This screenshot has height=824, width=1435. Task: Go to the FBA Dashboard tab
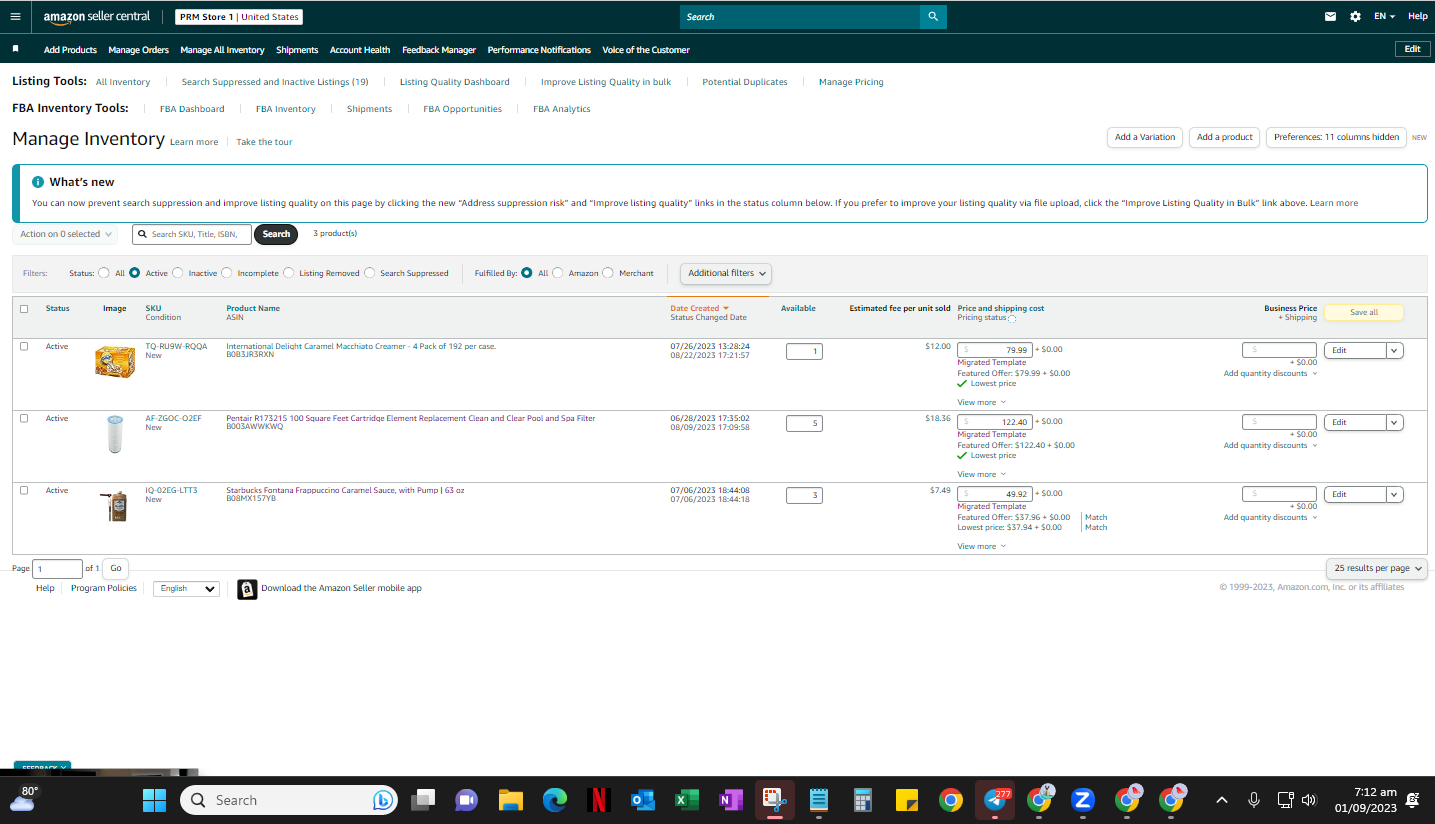tap(192, 109)
